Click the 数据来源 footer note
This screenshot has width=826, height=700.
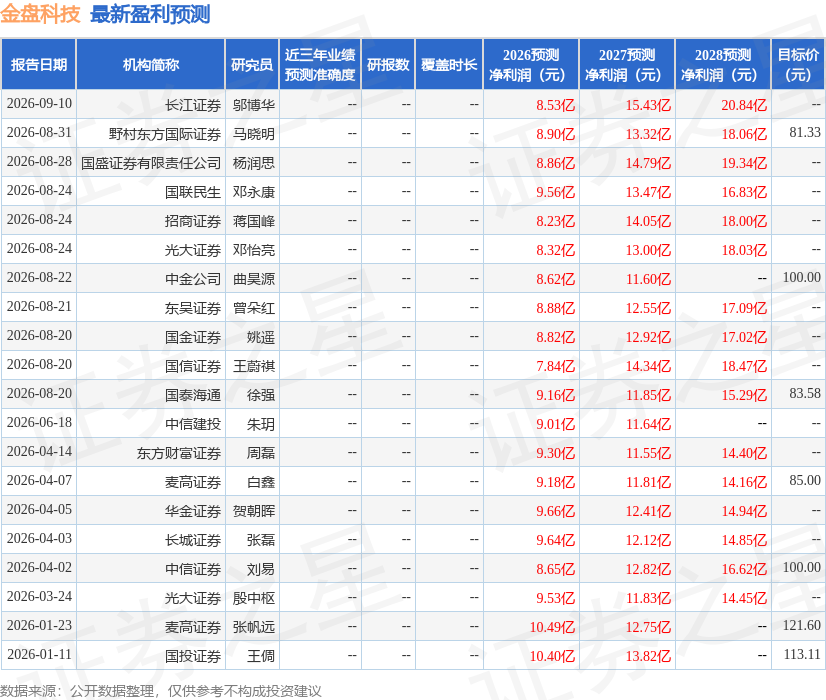161,691
